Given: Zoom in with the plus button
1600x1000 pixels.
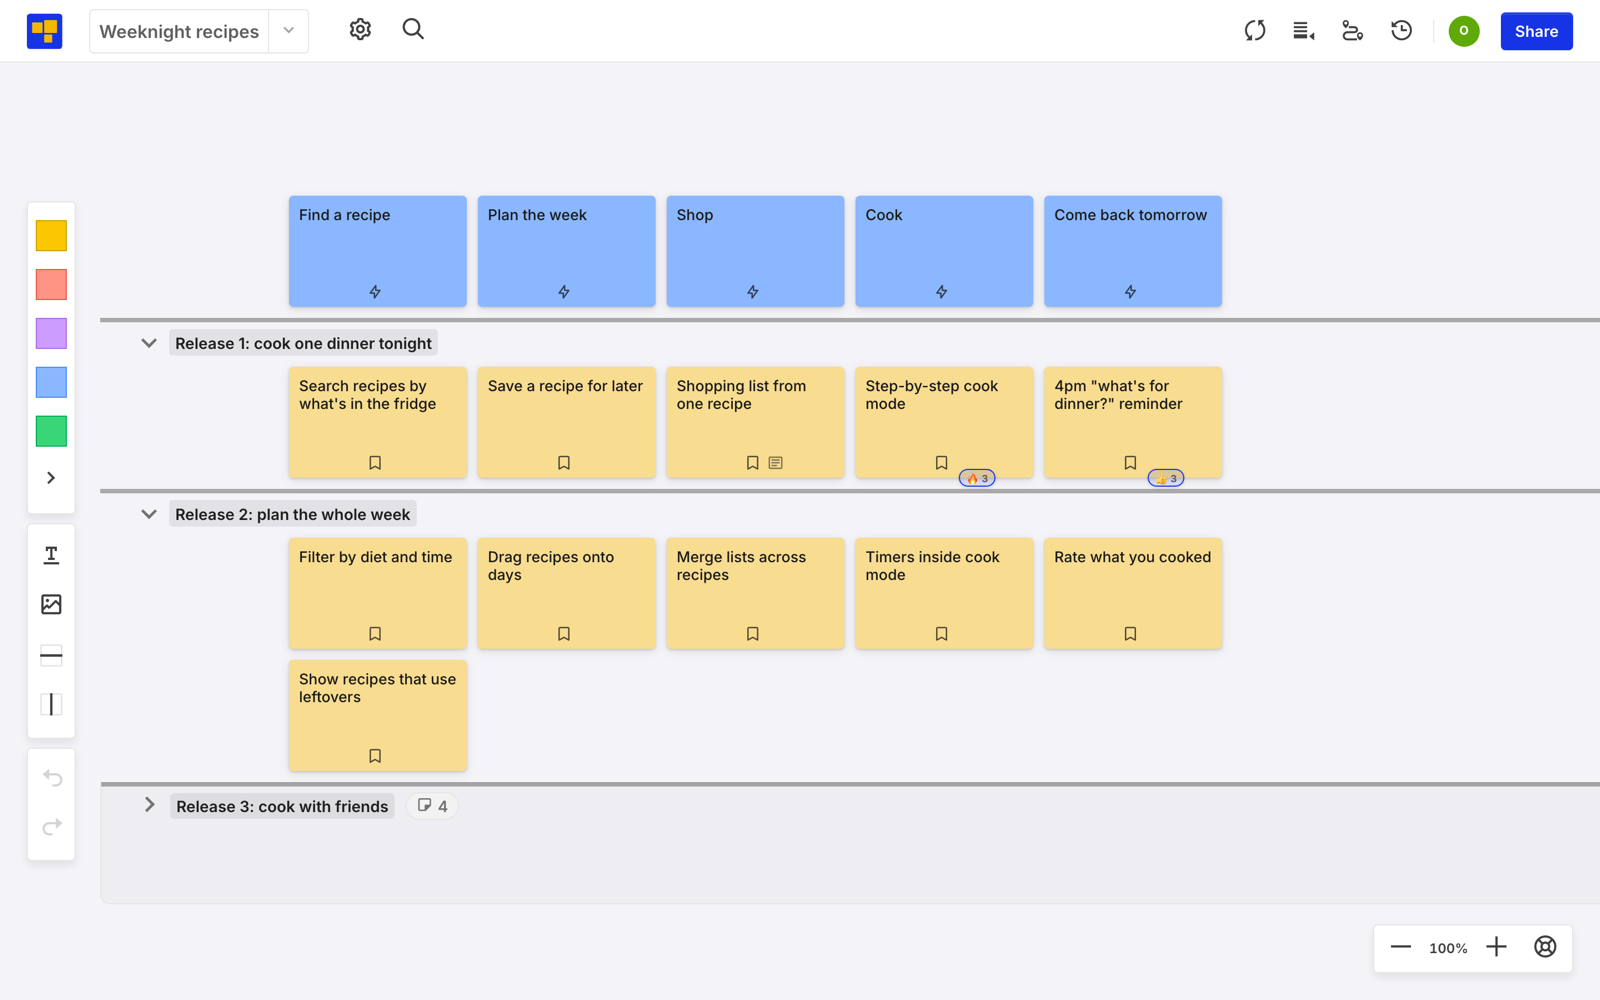Looking at the screenshot, I should point(1496,947).
